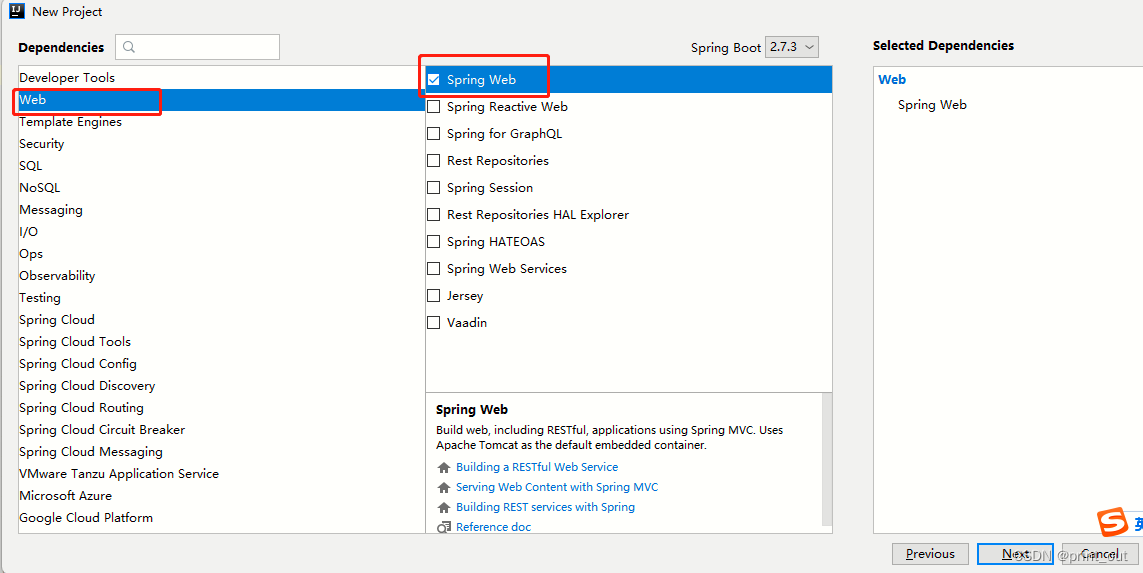Click the Reference doc icon
The width and height of the screenshot is (1143, 573).
[443, 527]
